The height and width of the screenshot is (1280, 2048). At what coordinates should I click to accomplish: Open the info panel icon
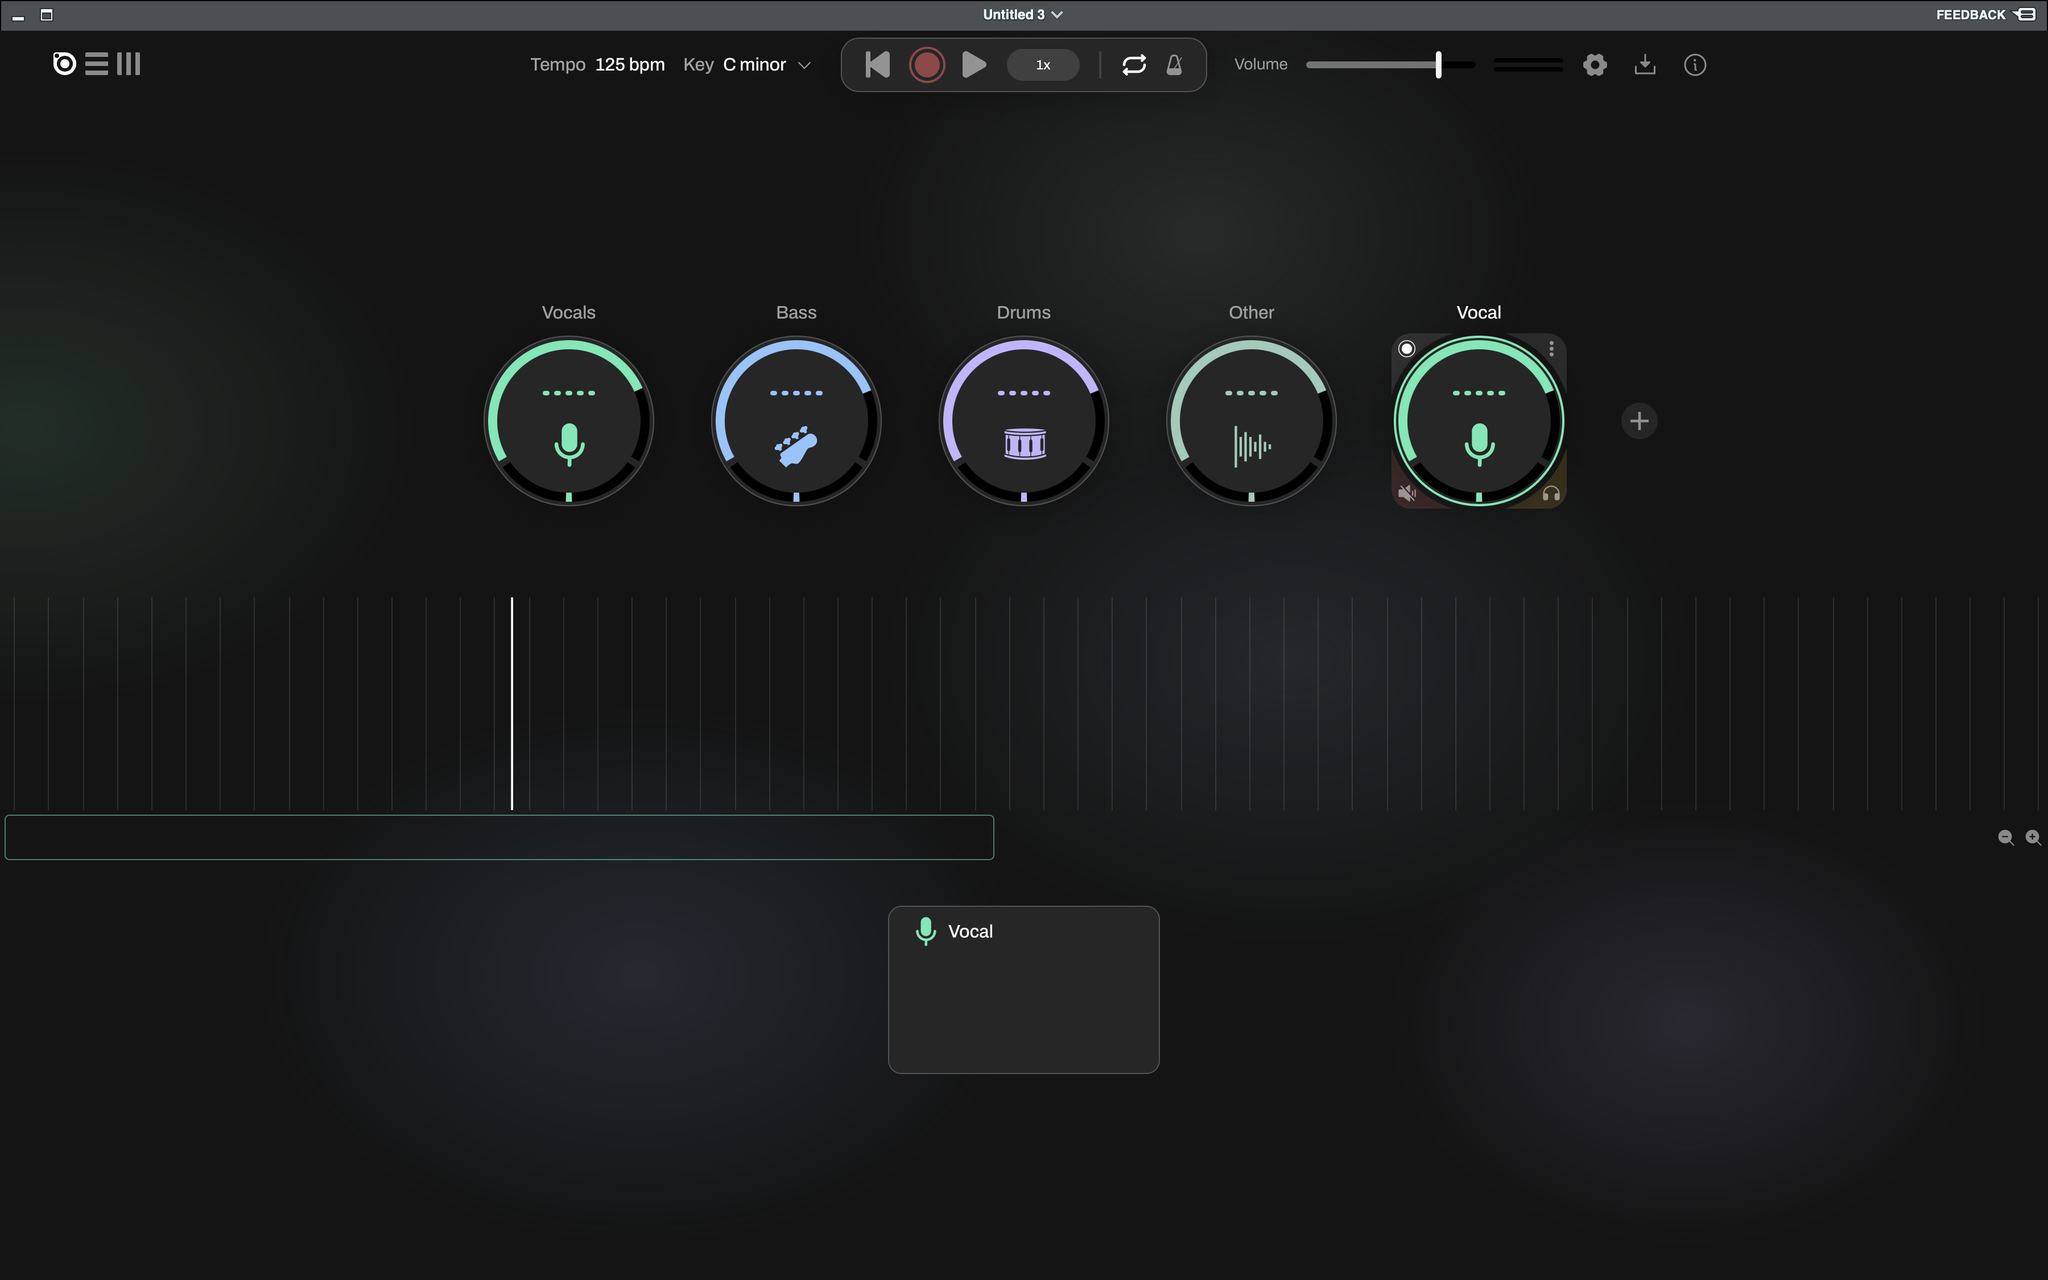click(1695, 65)
